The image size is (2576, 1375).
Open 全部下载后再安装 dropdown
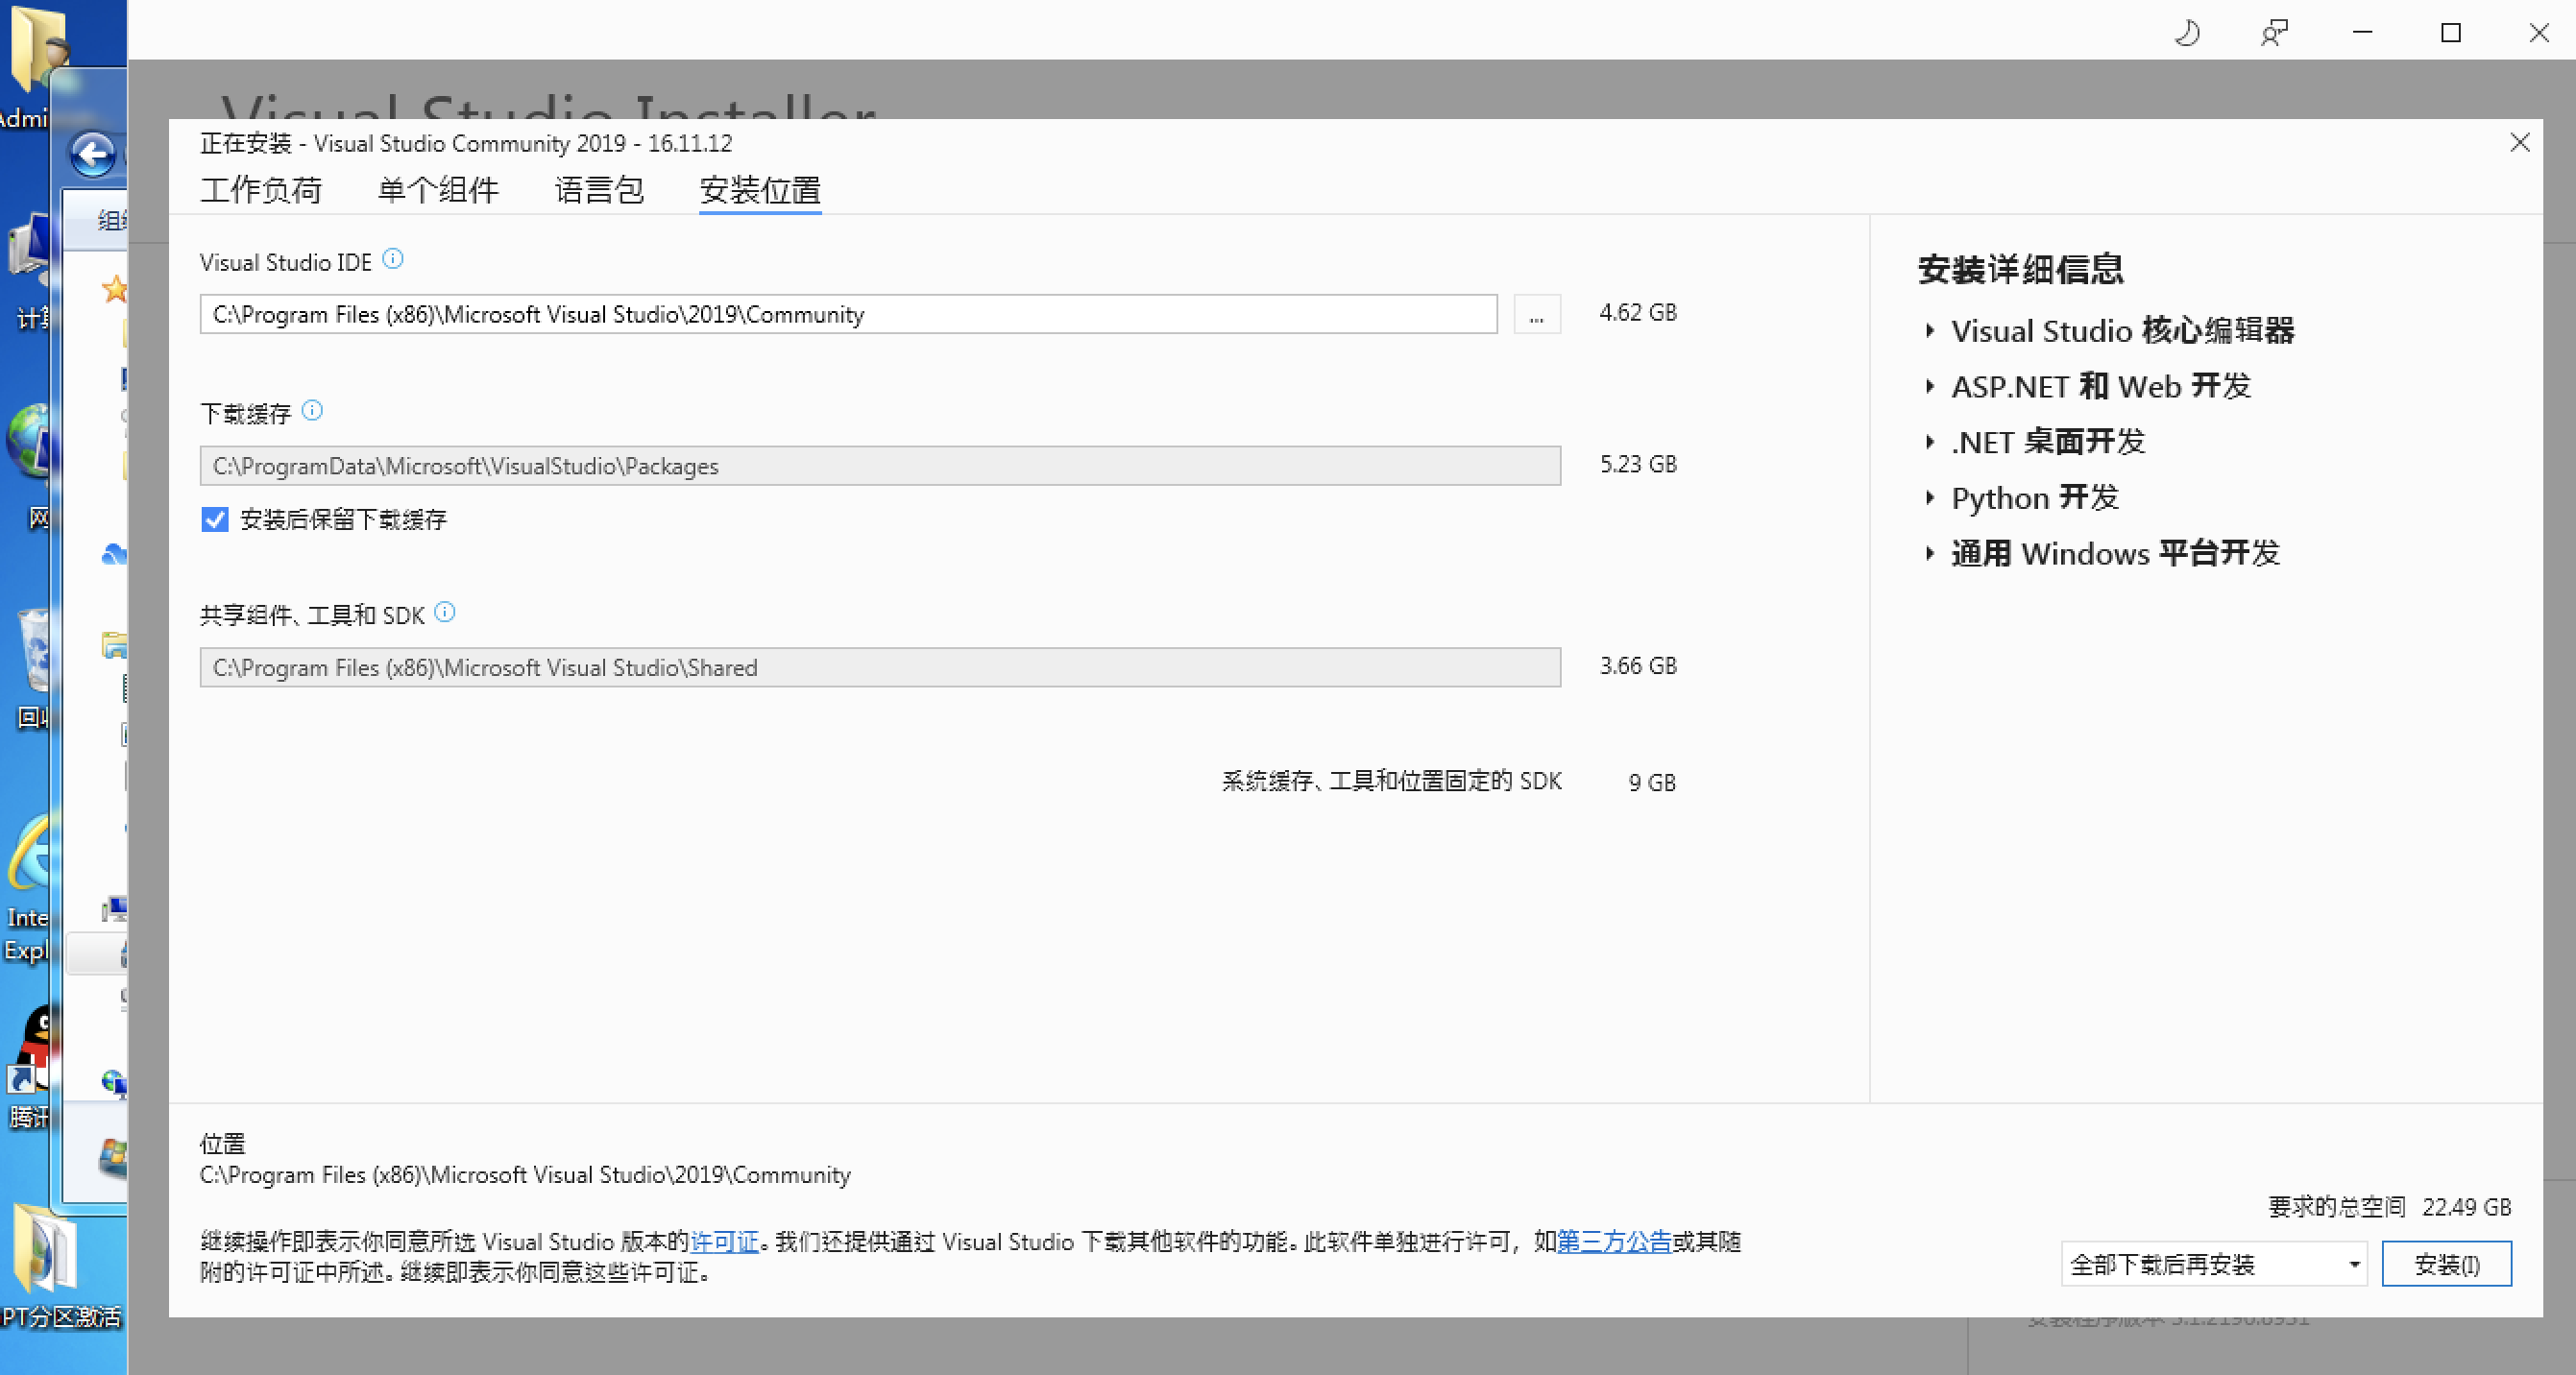pos(2213,1265)
